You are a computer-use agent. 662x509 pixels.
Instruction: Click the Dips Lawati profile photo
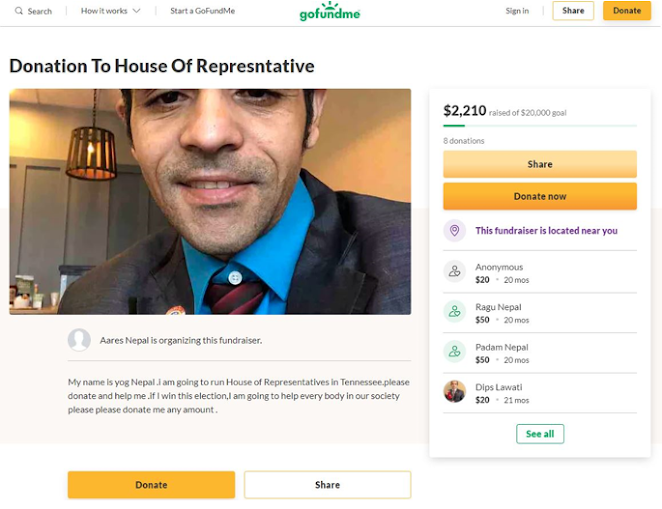point(455,392)
